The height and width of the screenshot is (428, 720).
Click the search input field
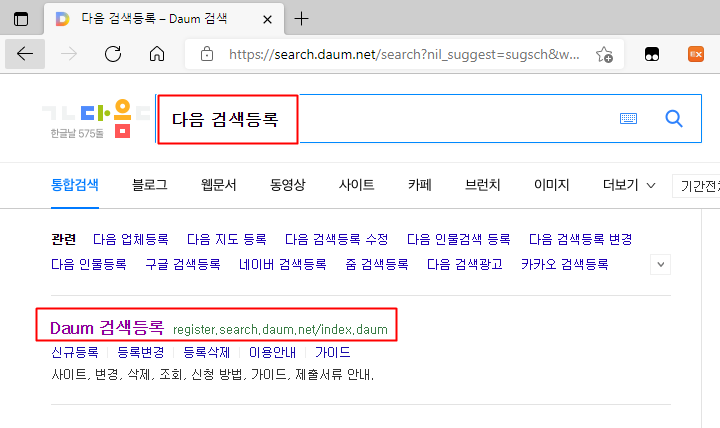coord(428,118)
